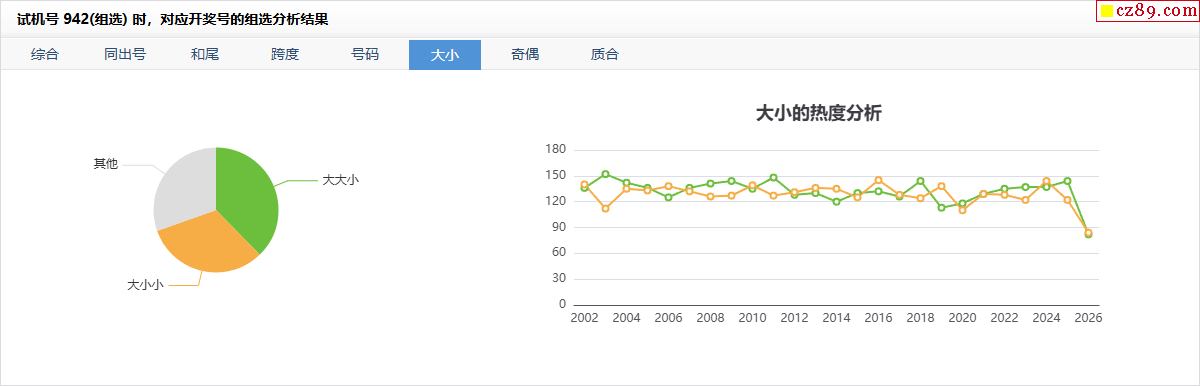Click the 2026 data point on chart
The width and height of the screenshot is (1200, 386).
(x=1088, y=233)
